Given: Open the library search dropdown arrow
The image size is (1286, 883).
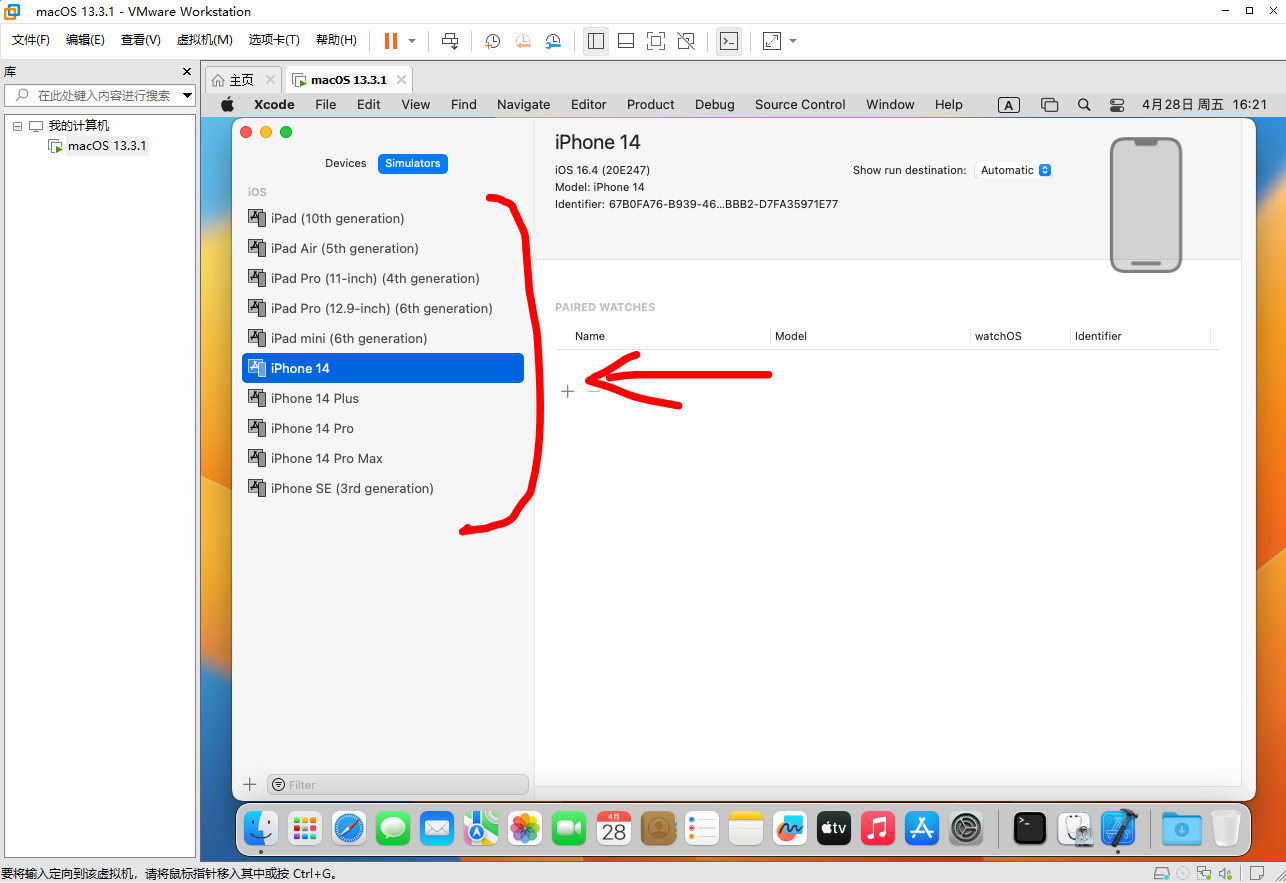Looking at the screenshot, I should (x=187, y=96).
